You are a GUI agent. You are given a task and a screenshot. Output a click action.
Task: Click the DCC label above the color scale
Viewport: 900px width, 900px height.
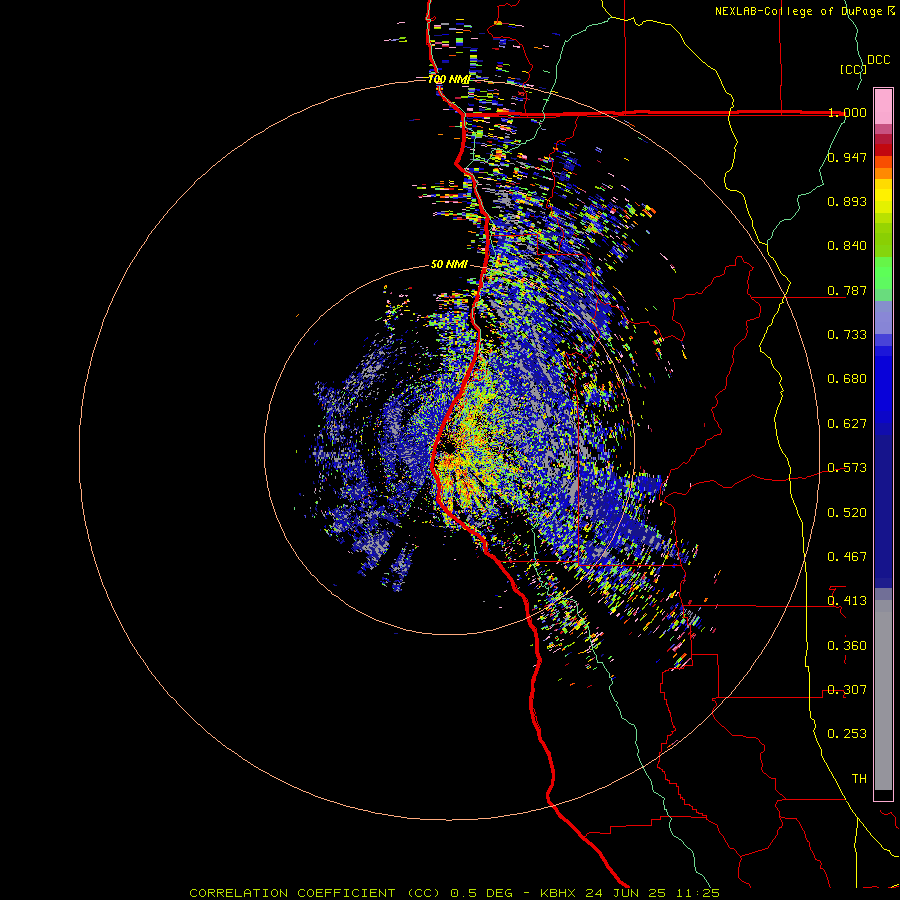click(x=878, y=60)
